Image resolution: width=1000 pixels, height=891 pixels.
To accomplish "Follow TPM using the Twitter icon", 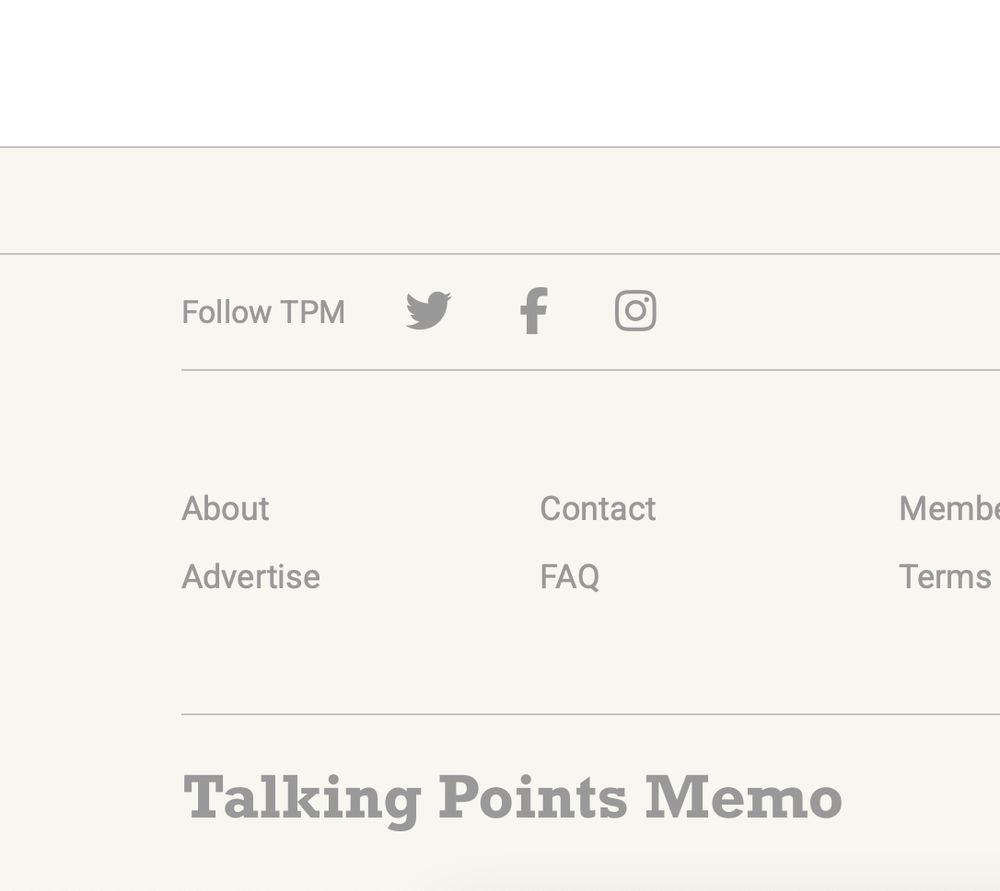I will (x=429, y=311).
